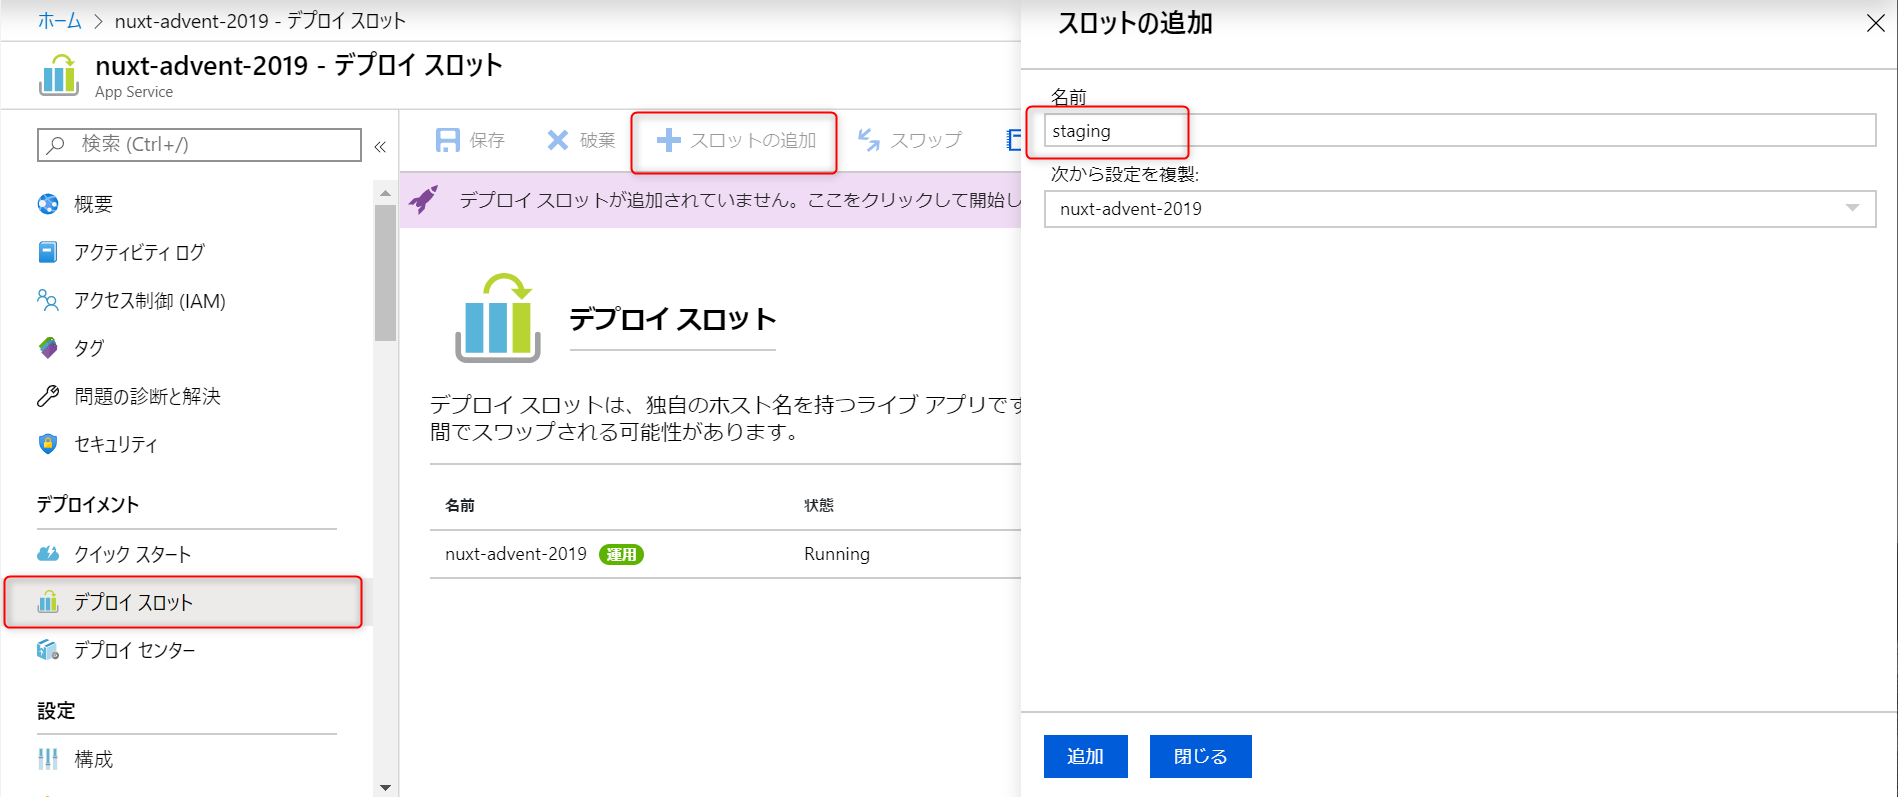Click the 名前 input field containing staging
Screen dimensions: 1898x797
click(x=1460, y=131)
